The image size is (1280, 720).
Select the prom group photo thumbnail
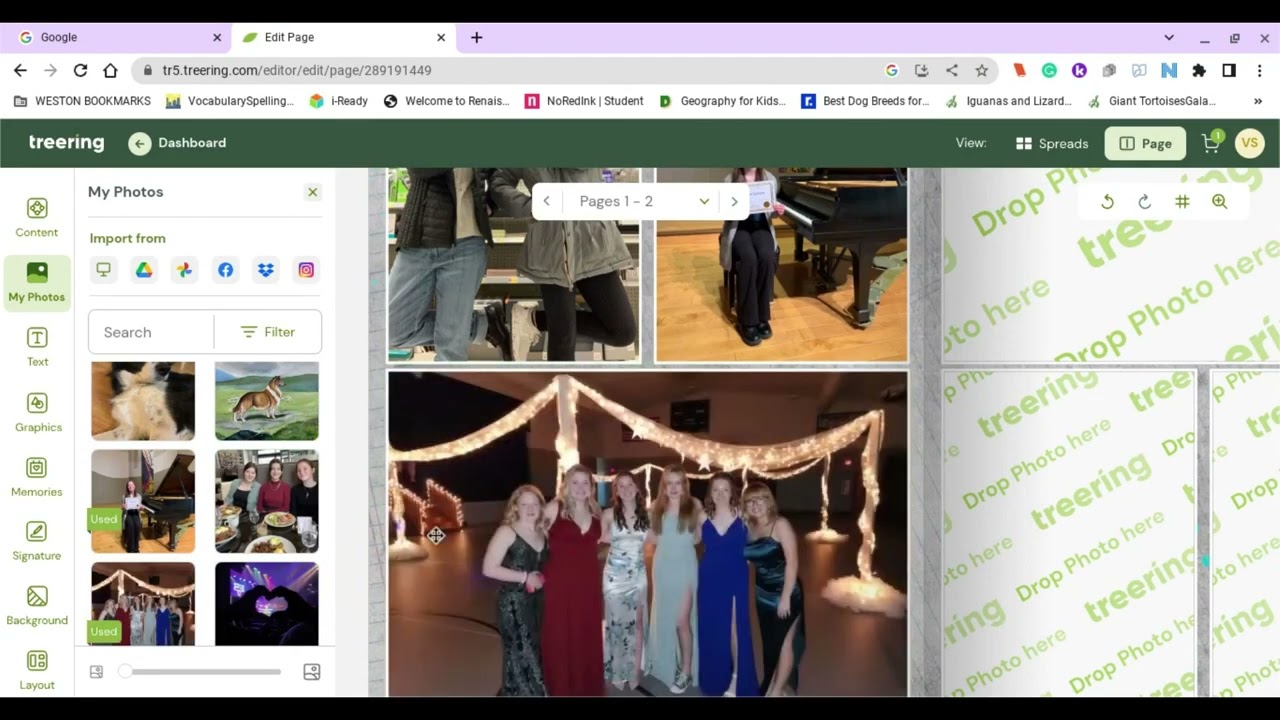click(x=143, y=604)
